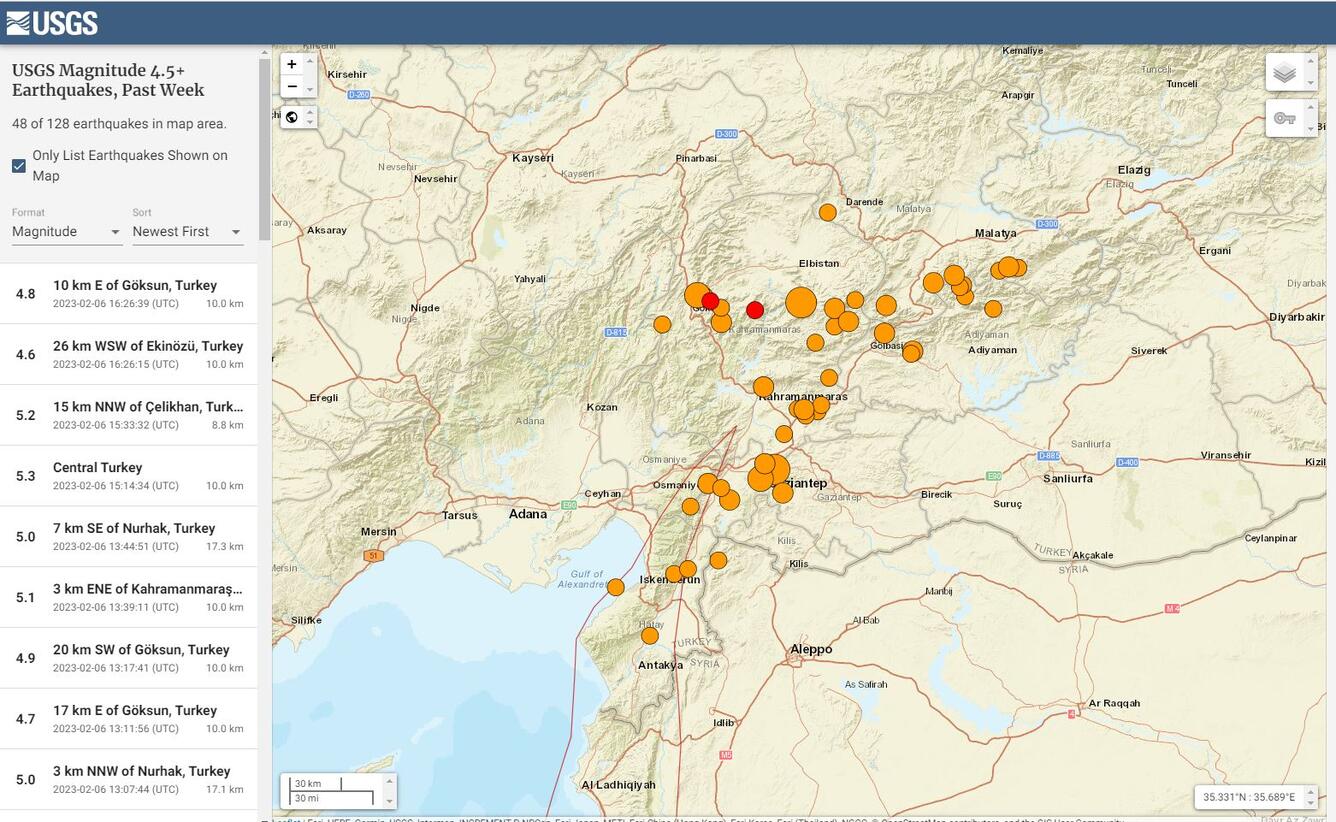Select the globe icon to reset map view

[x=293, y=117]
